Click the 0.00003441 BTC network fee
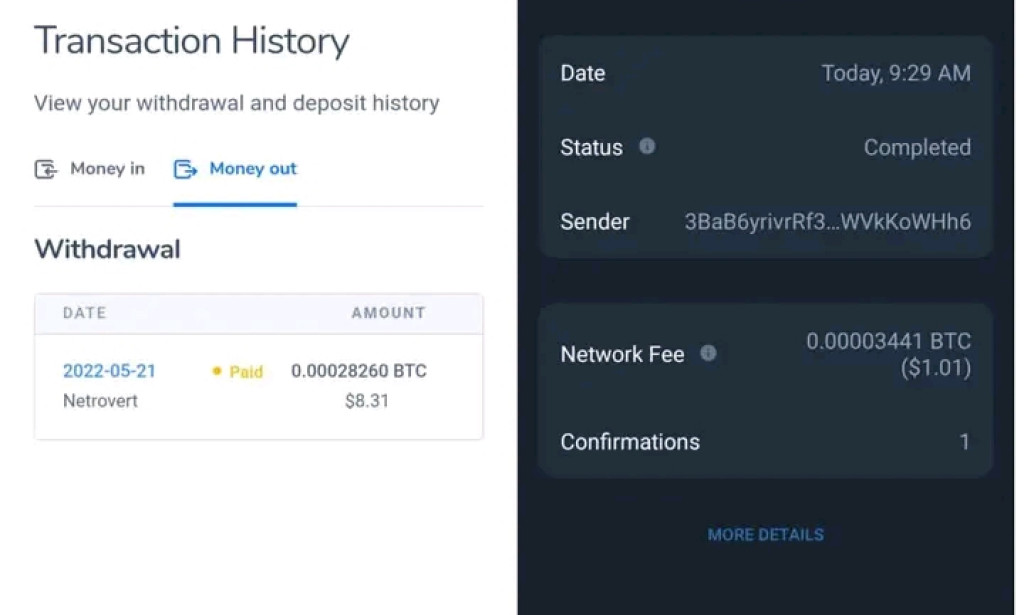1024x615 pixels. [x=889, y=341]
